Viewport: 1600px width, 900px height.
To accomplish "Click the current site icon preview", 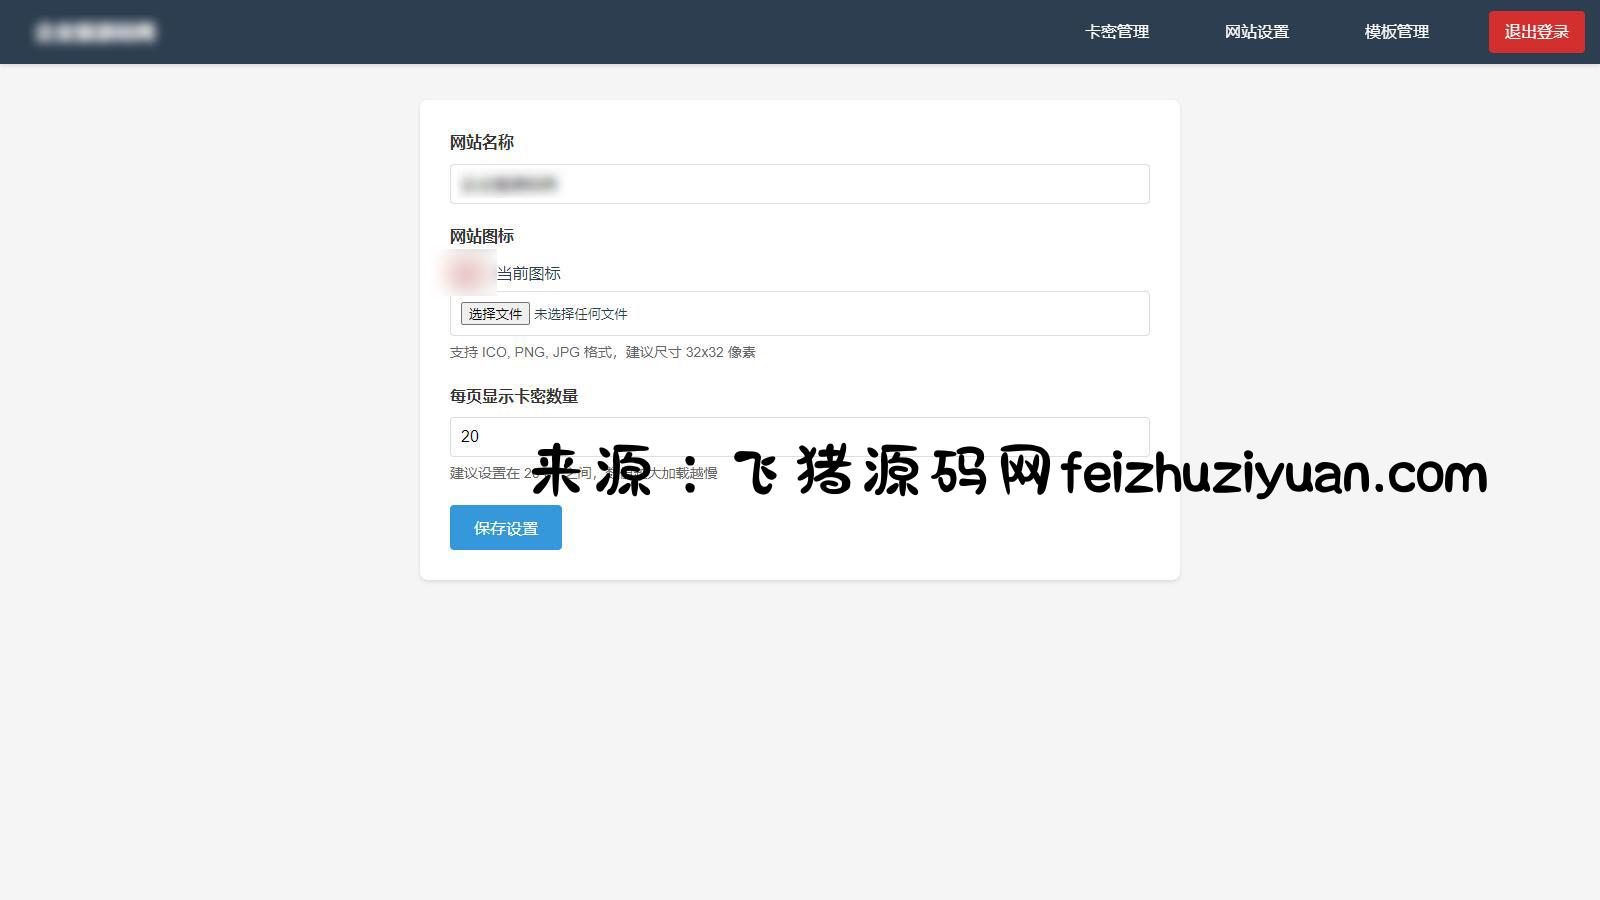I will (466, 273).
